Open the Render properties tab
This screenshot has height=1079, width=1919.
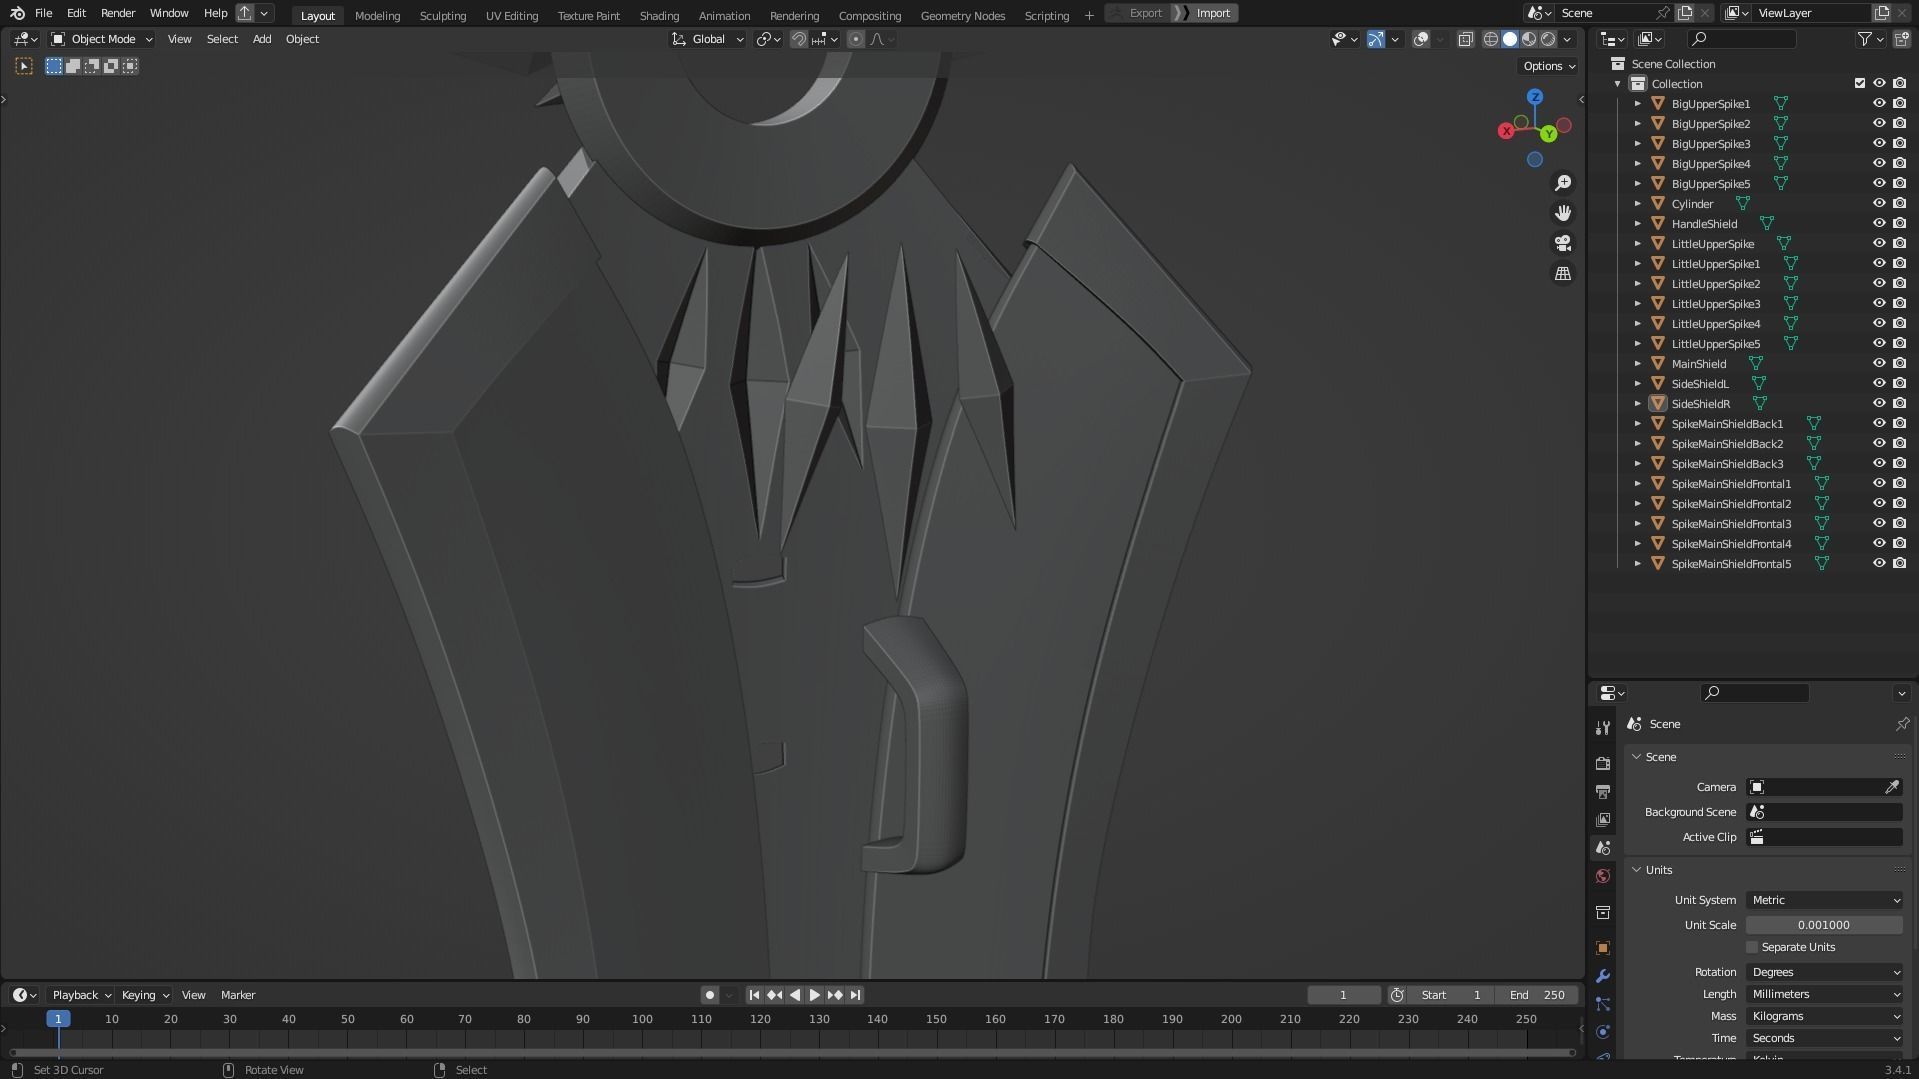(x=1603, y=763)
